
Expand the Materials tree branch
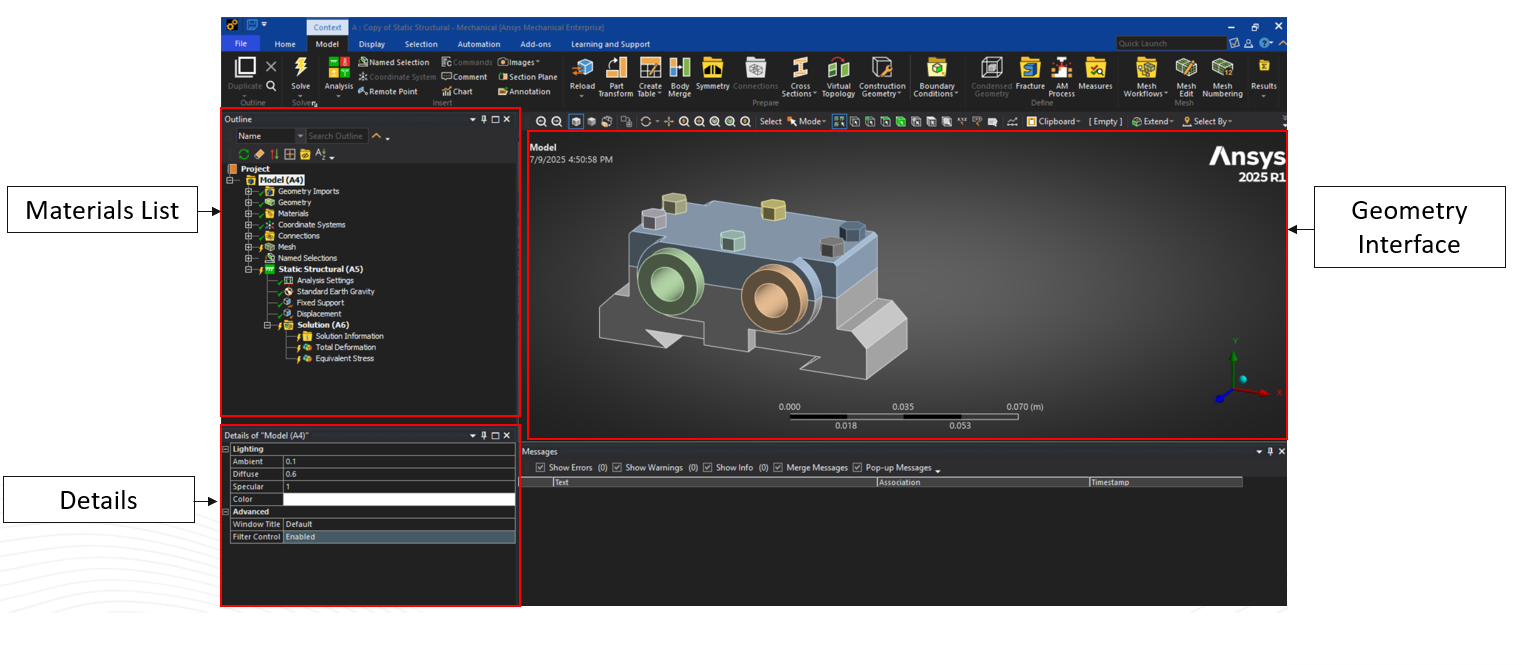pyautogui.click(x=250, y=213)
